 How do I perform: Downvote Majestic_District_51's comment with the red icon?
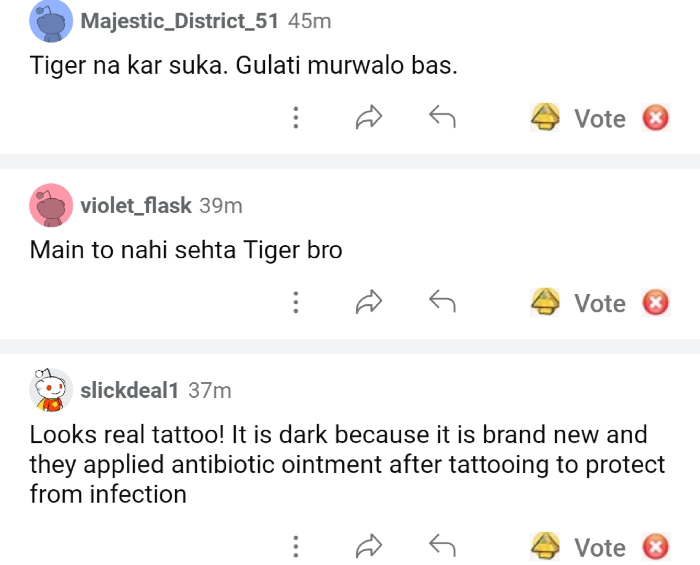click(x=655, y=119)
